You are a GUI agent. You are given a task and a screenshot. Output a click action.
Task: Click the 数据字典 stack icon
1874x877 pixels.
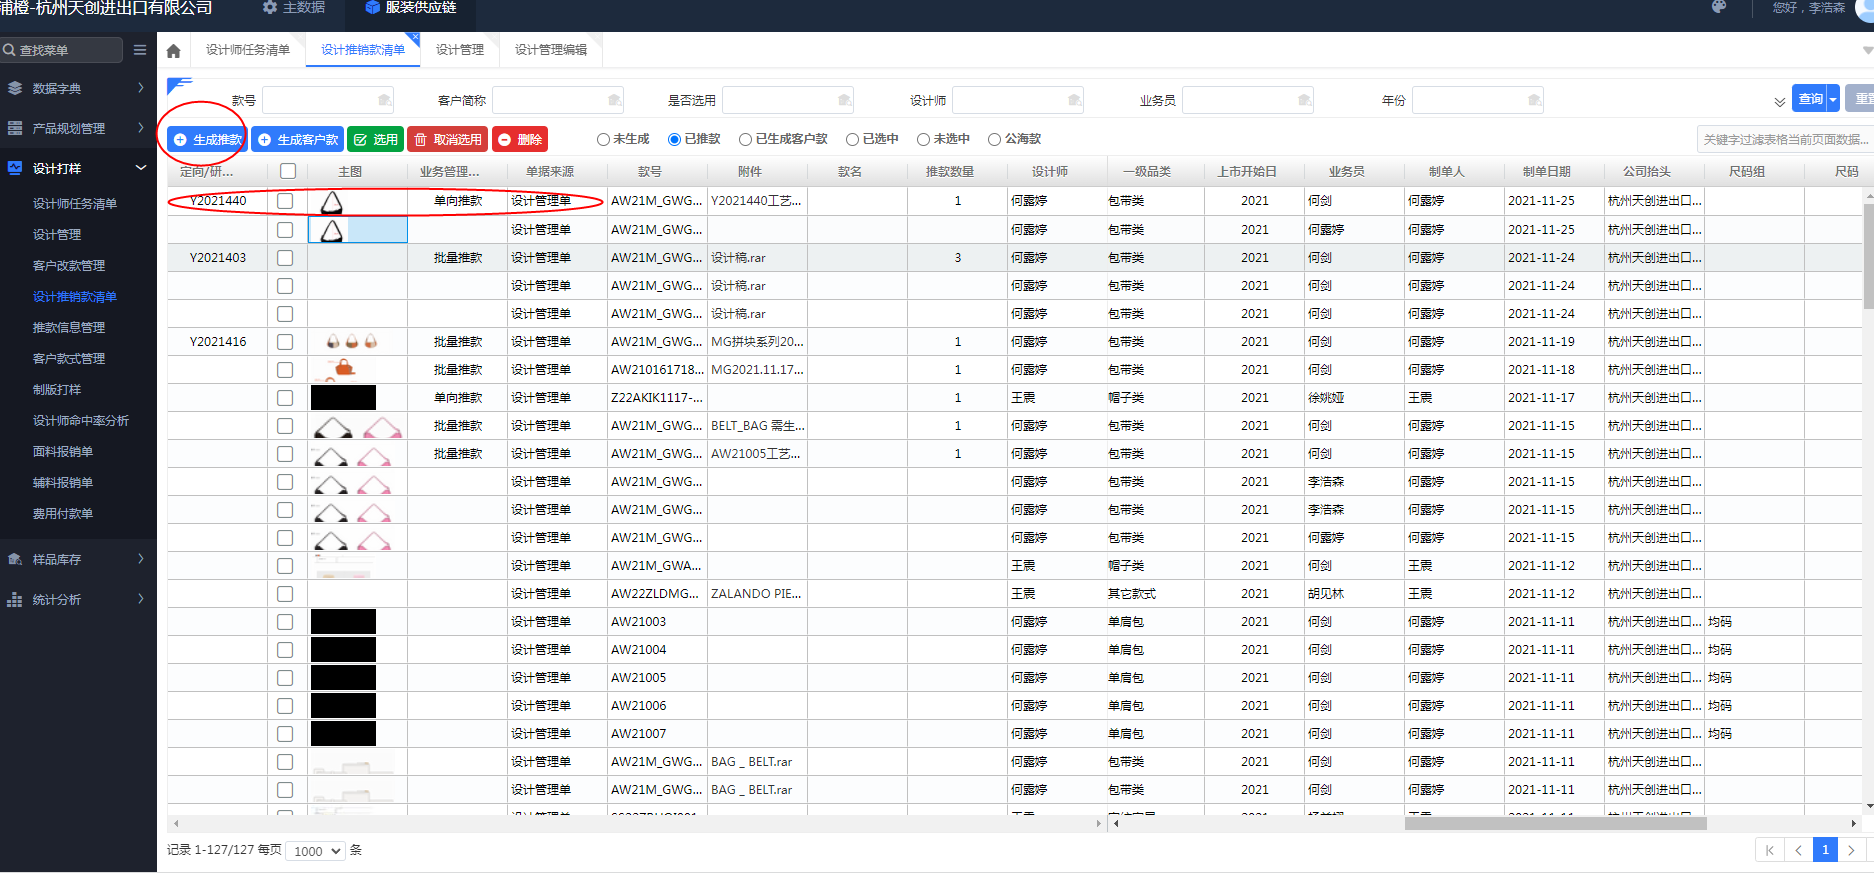click(15, 88)
